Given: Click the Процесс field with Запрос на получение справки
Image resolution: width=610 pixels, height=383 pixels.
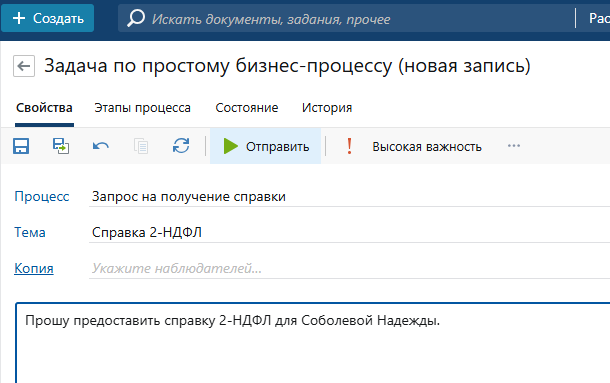Looking at the screenshot, I should tap(349, 197).
